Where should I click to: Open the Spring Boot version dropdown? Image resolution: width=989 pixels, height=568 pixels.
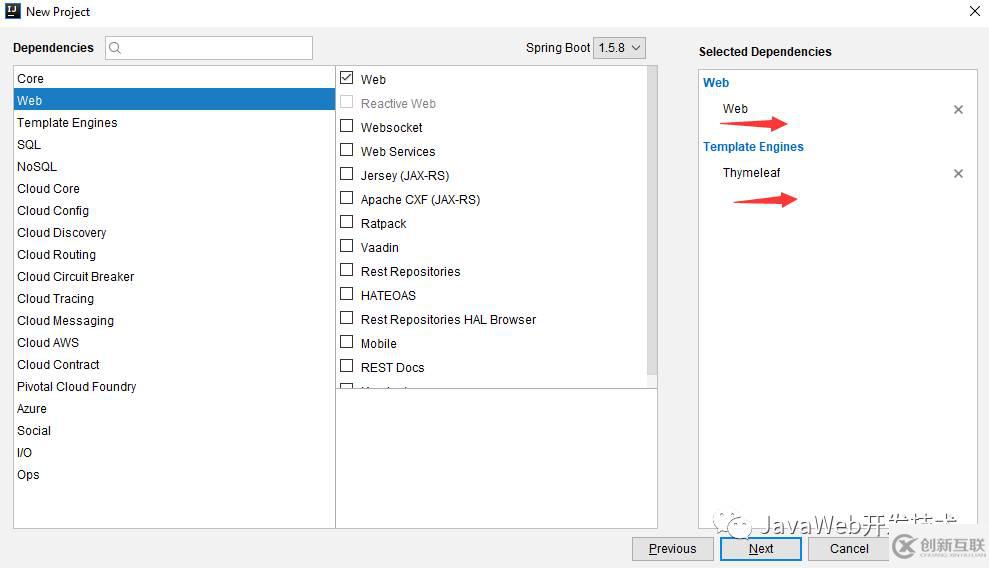[x=619, y=48]
